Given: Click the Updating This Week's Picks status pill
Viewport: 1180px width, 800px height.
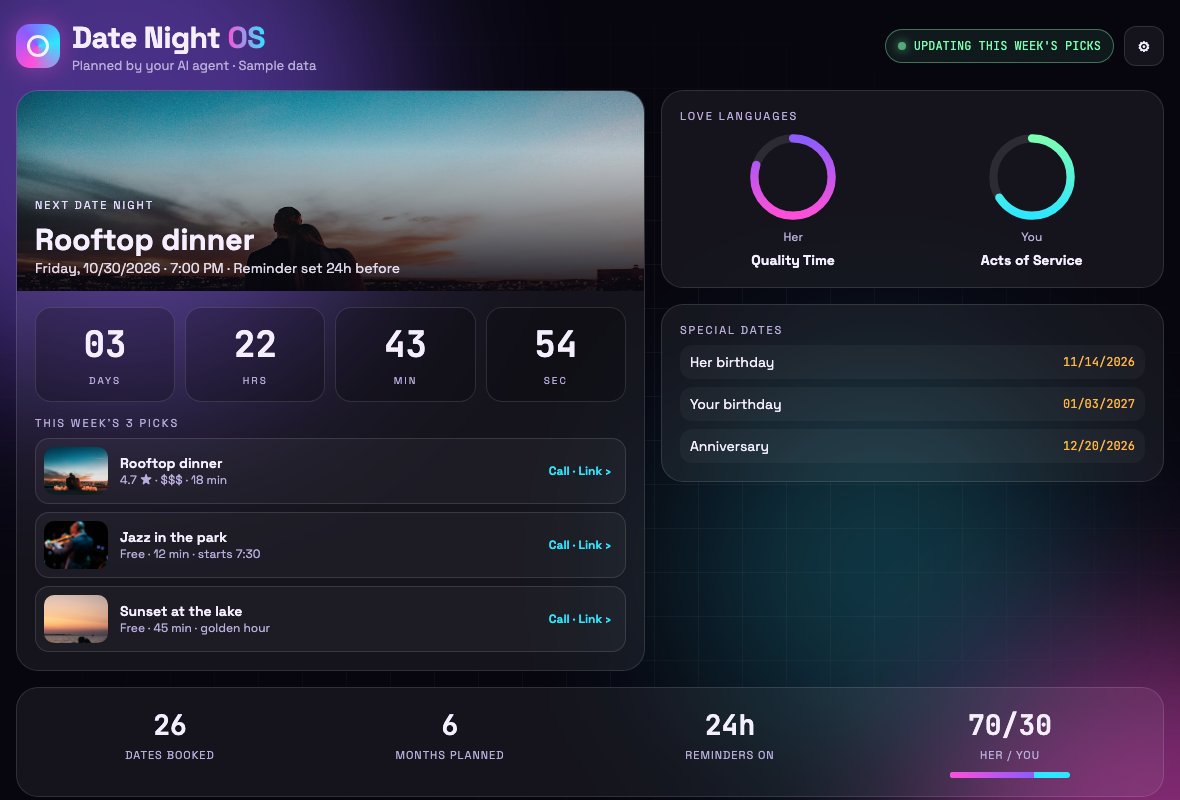Looking at the screenshot, I should (x=999, y=46).
